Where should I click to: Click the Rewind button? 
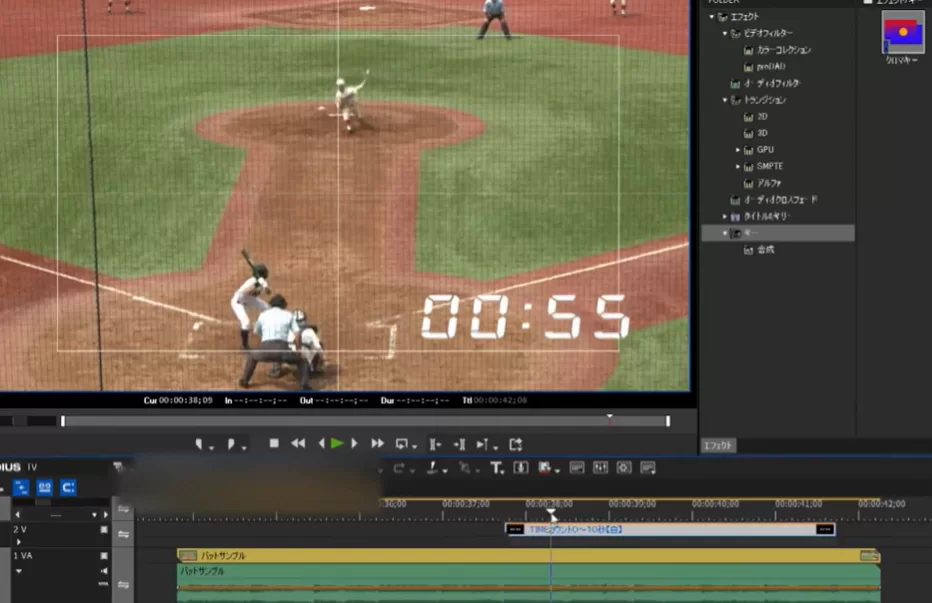pos(298,444)
